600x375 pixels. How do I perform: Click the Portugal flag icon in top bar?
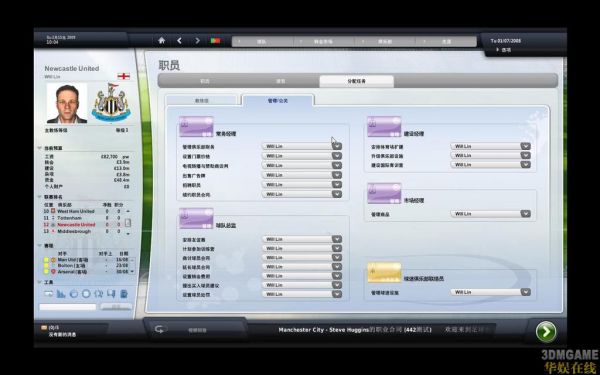[x=215, y=40]
